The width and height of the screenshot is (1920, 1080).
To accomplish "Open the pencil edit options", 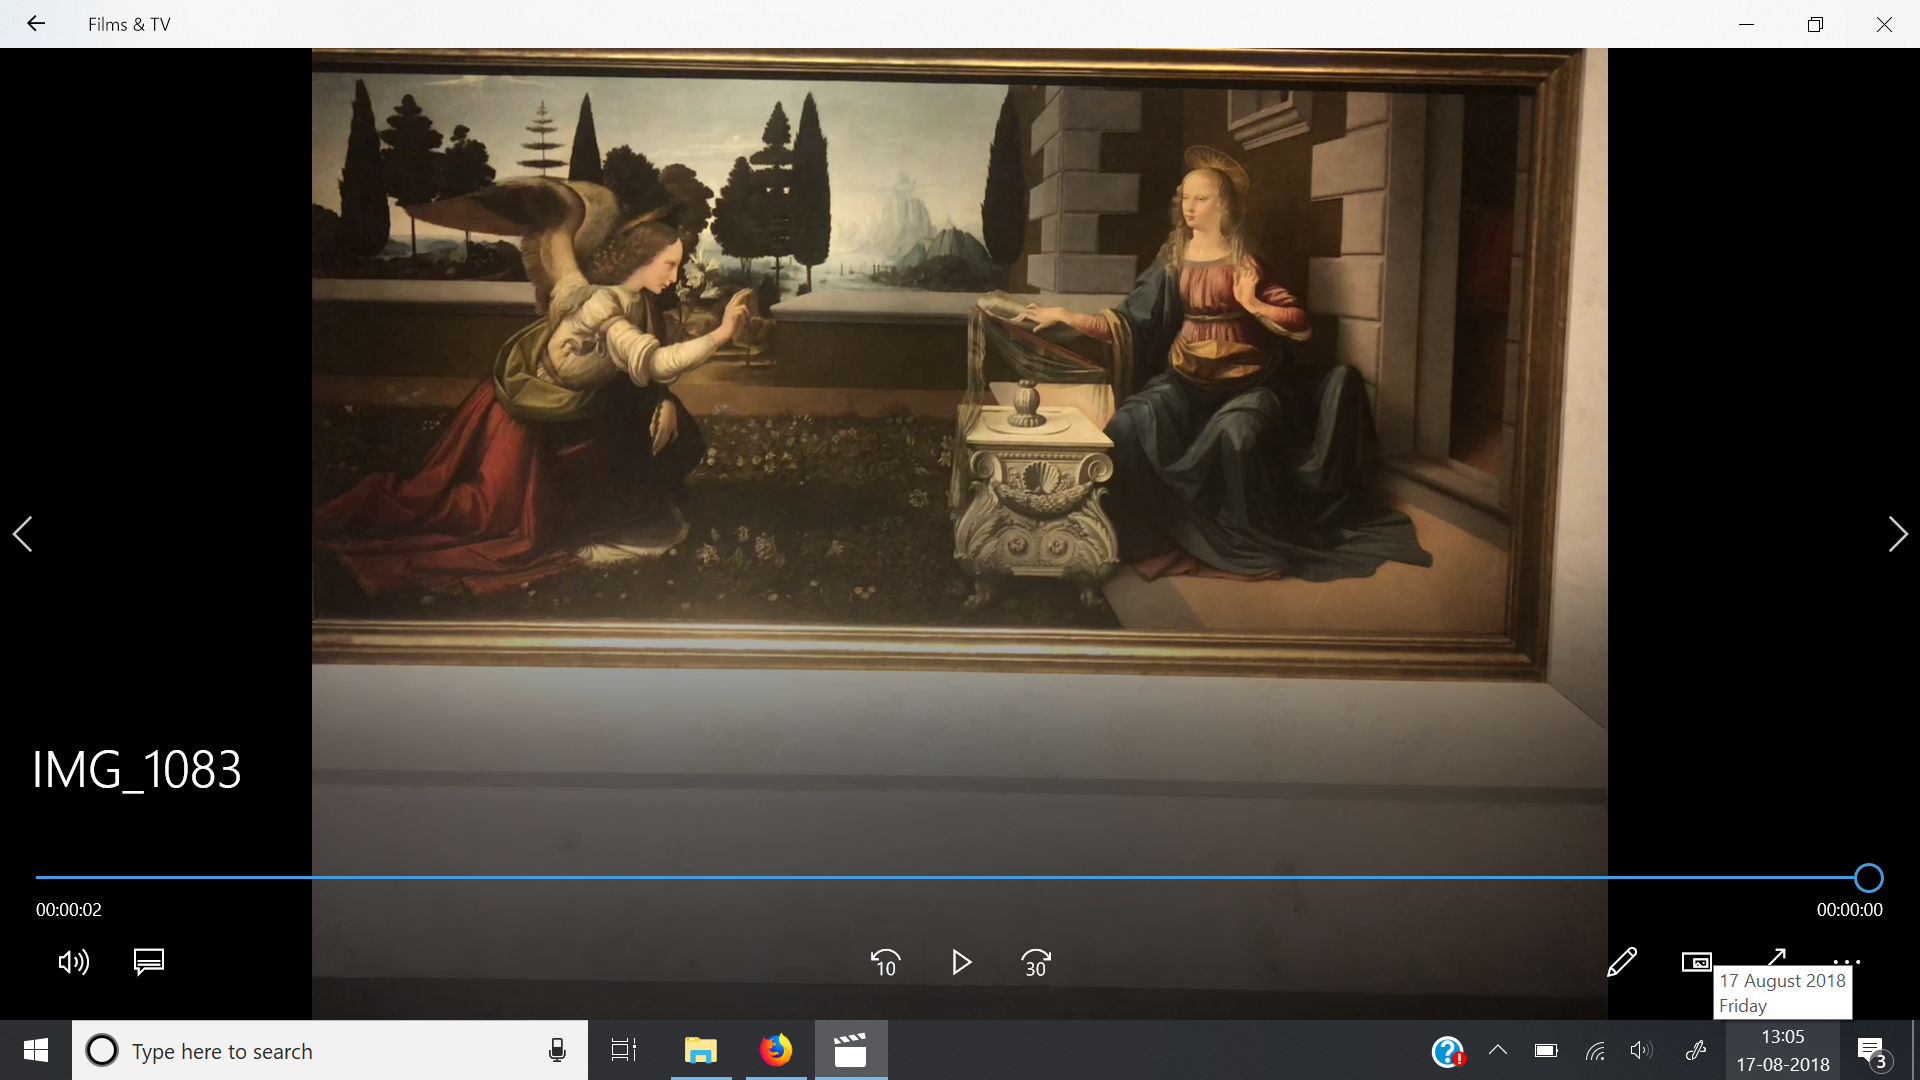I will (1621, 962).
